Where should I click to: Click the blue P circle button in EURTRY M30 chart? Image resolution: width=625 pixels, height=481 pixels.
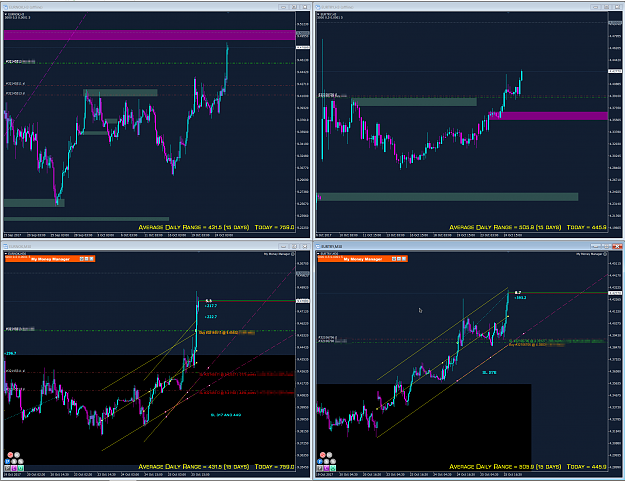pyautogui.click(x=320, y=461)
